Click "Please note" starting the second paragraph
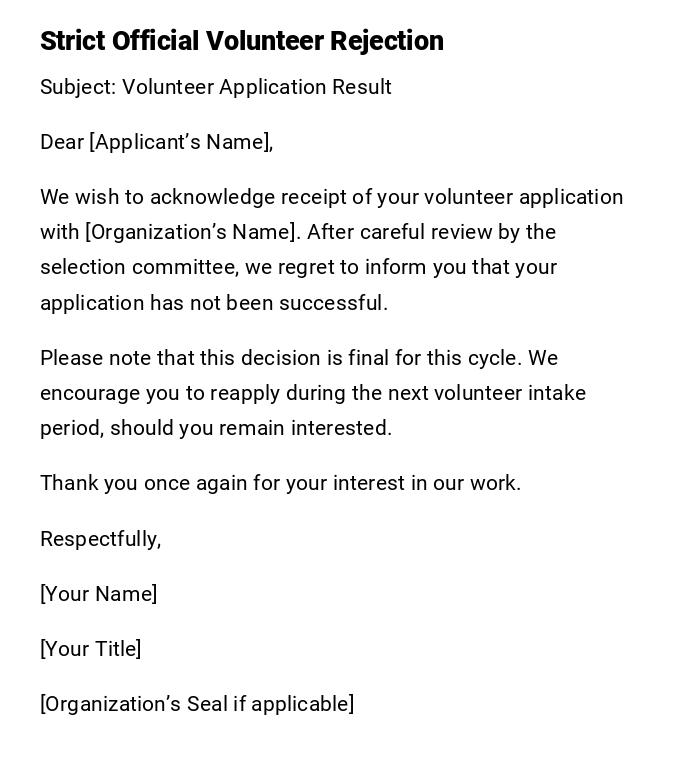 [x=87, y=358]
